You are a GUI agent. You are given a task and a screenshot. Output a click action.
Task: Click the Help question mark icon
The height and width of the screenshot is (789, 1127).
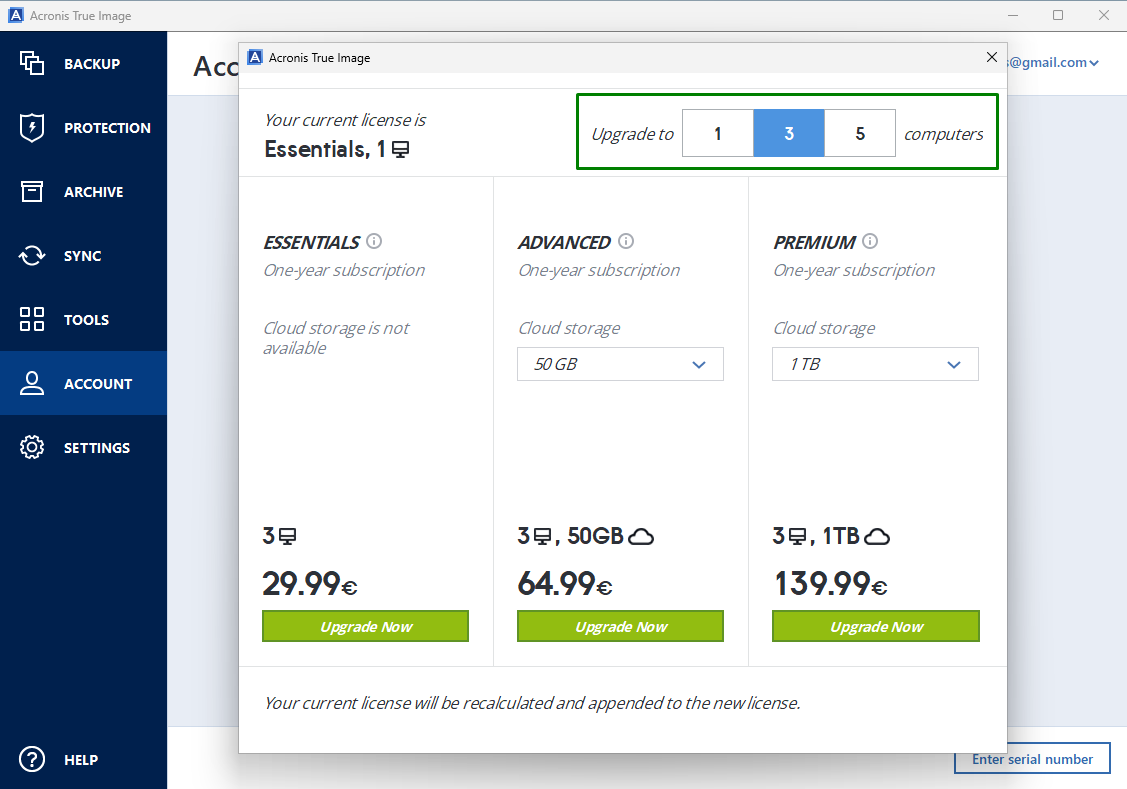coord(32,759)
